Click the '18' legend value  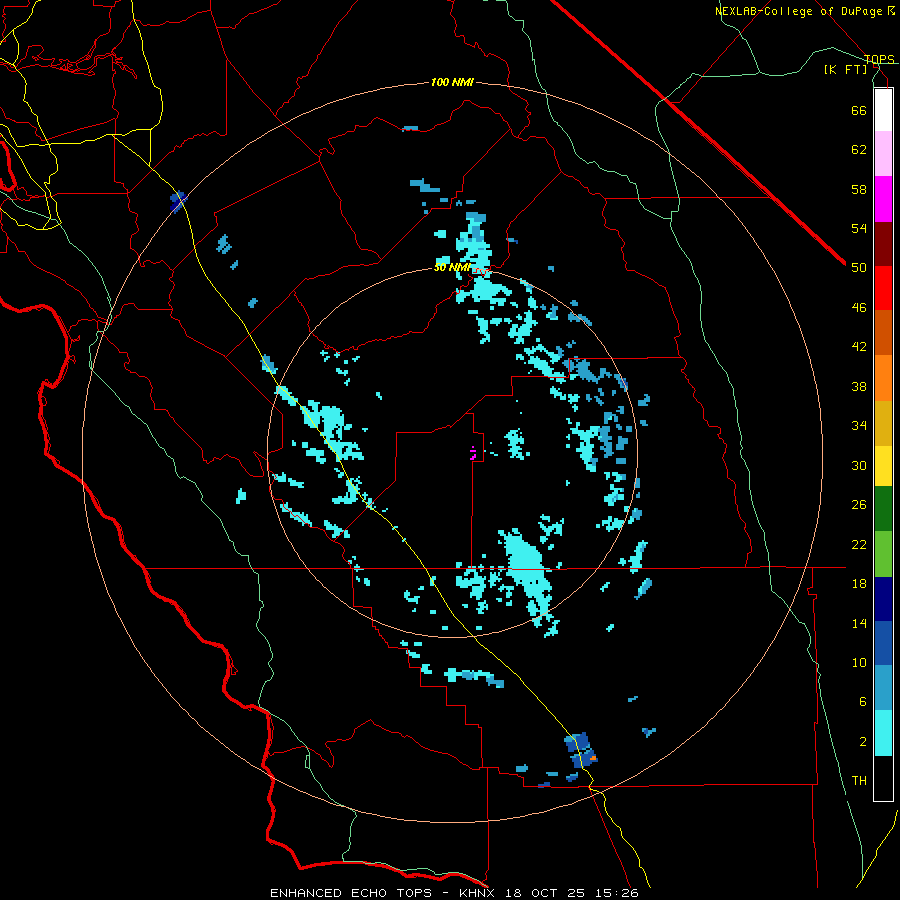tap(859, 584)
